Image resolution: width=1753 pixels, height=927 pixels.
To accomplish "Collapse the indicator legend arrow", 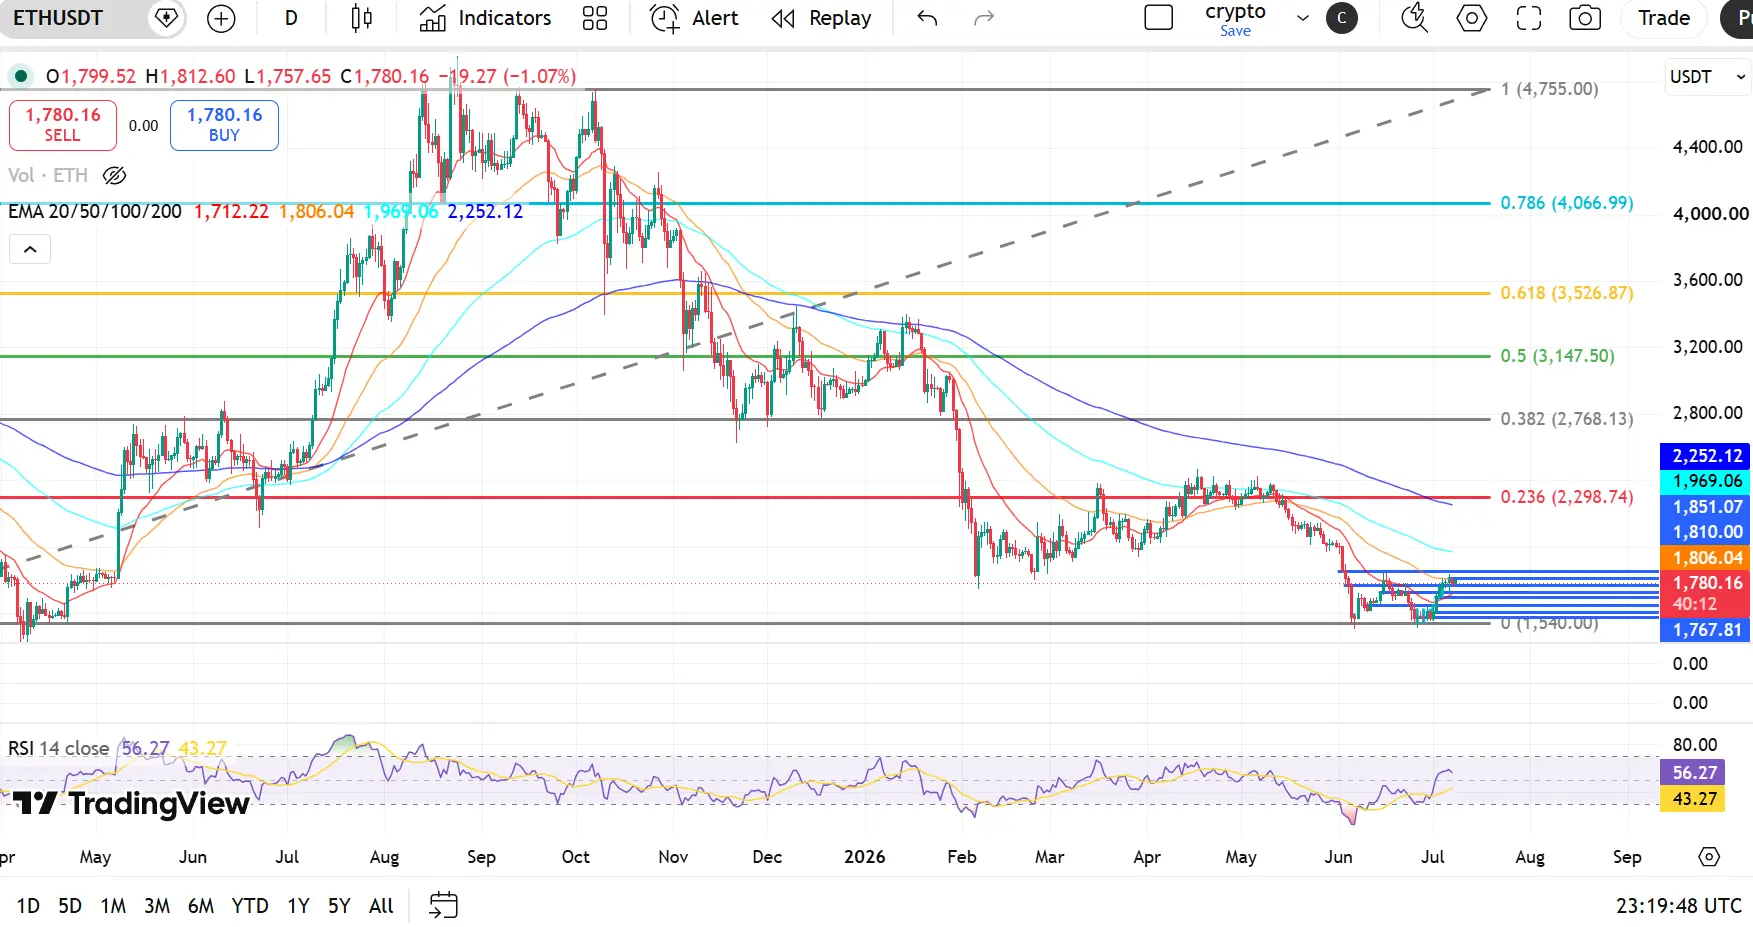I will [x=30, y=249].
